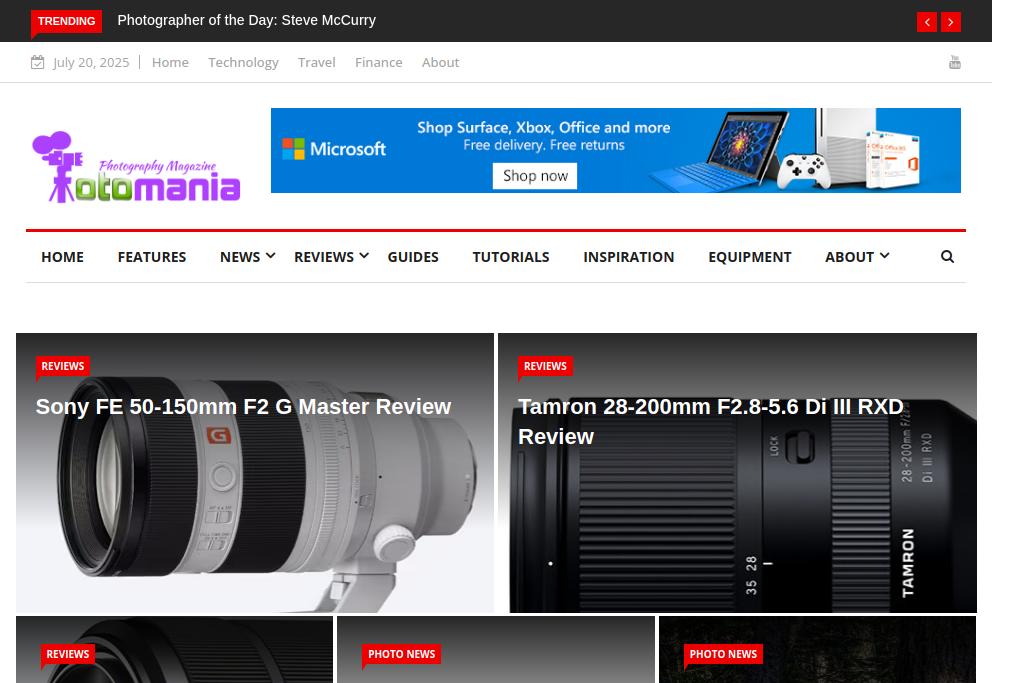
Task: Click the About link in top bar
Action: pyautogui.click(x=440, y=63)
